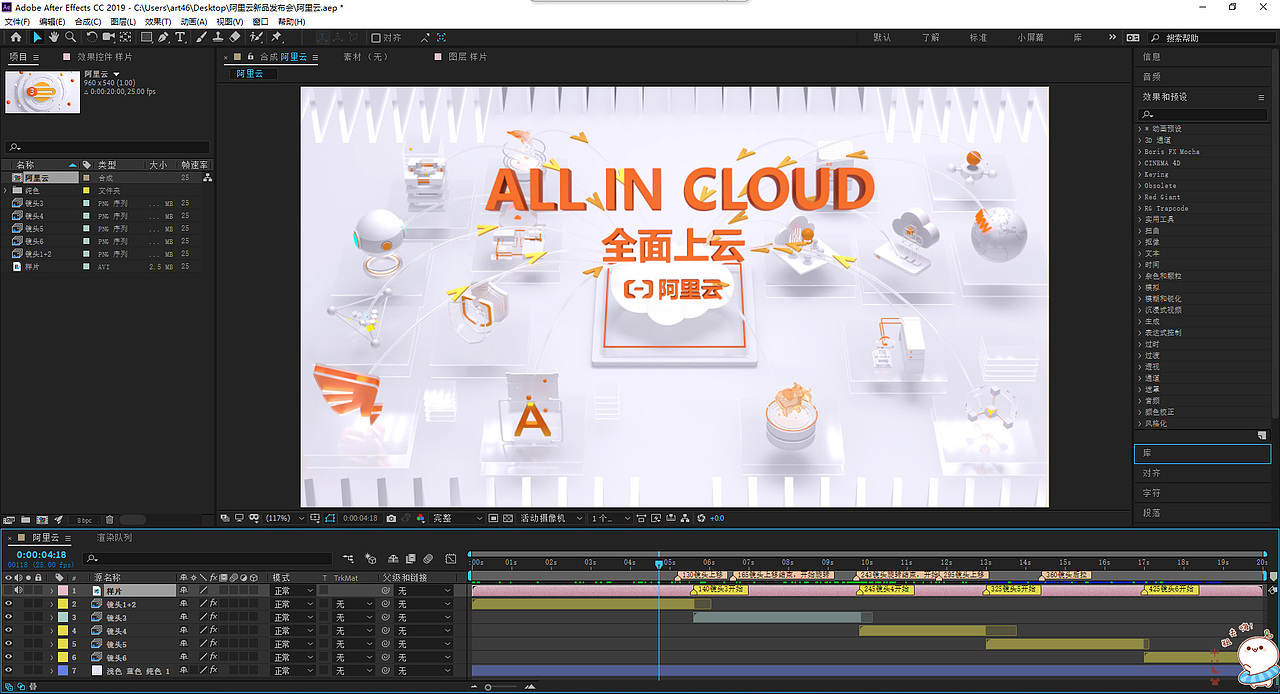This screenshot has height=694, width=1280.
Task: Reset exposure icon in viewer
Action: (702, 518)
